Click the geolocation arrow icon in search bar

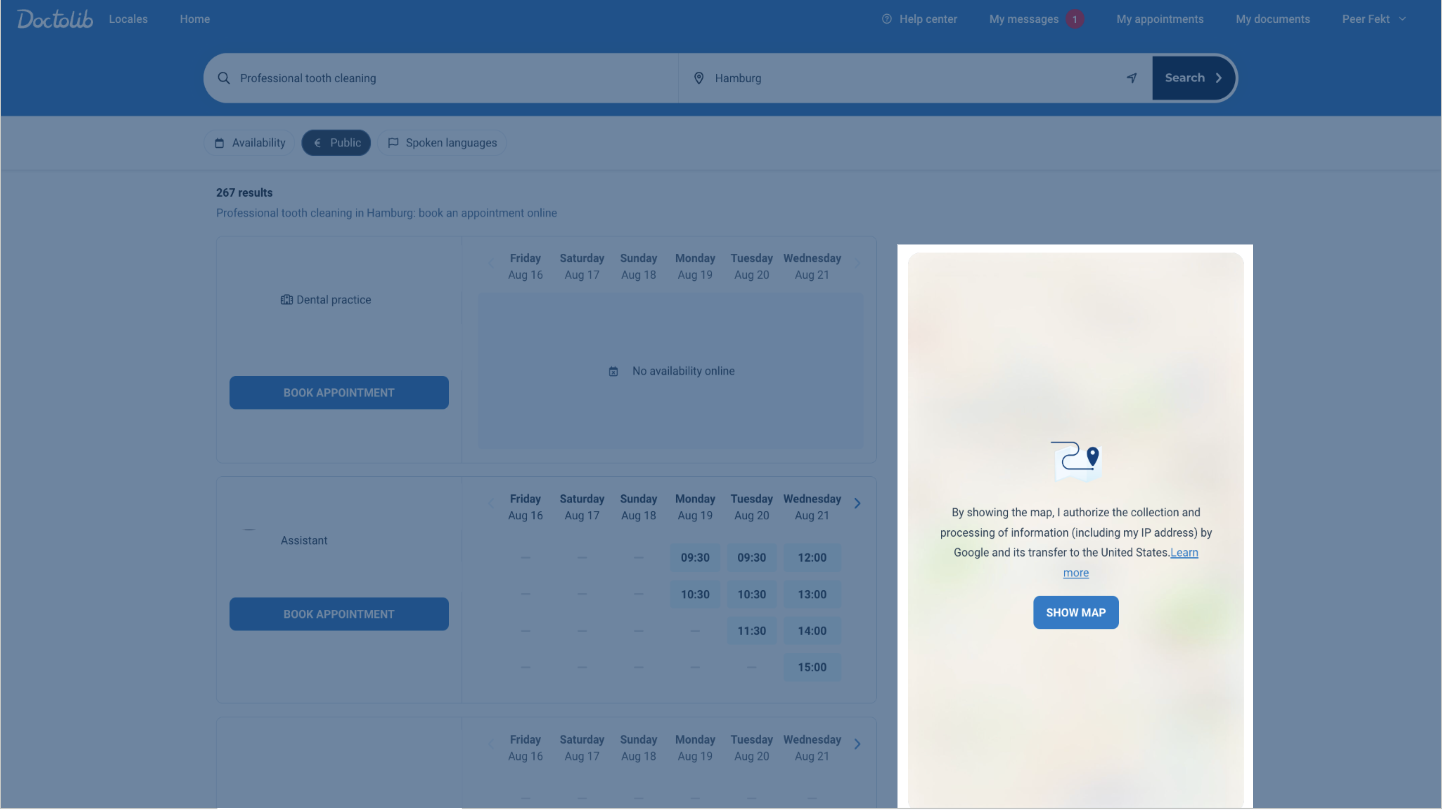pyautogui.click(x=1131, y=78)
